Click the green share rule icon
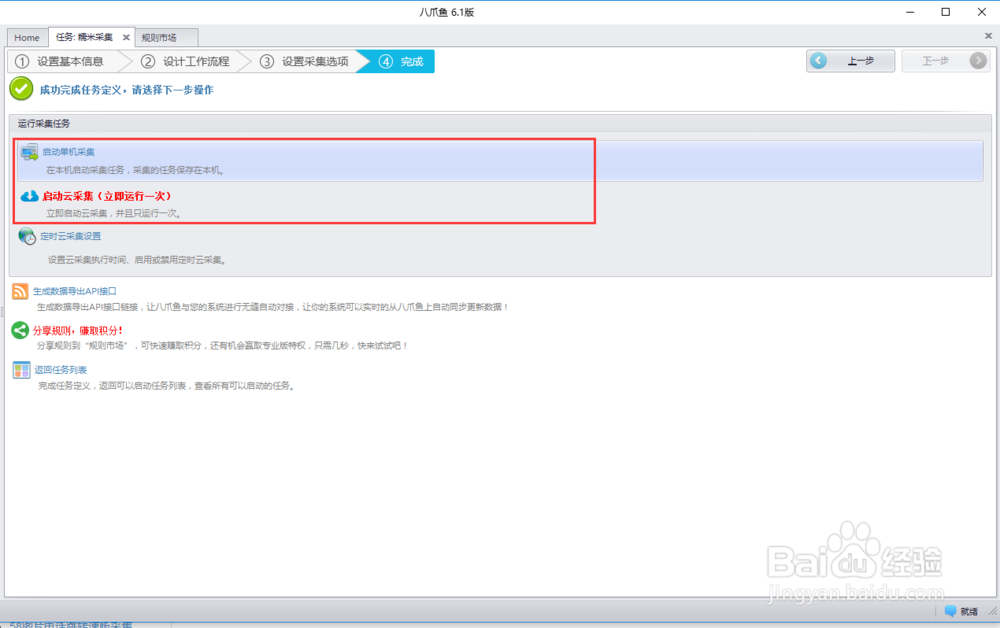This screenshot has height=628, width=1000. click(20, 330)
